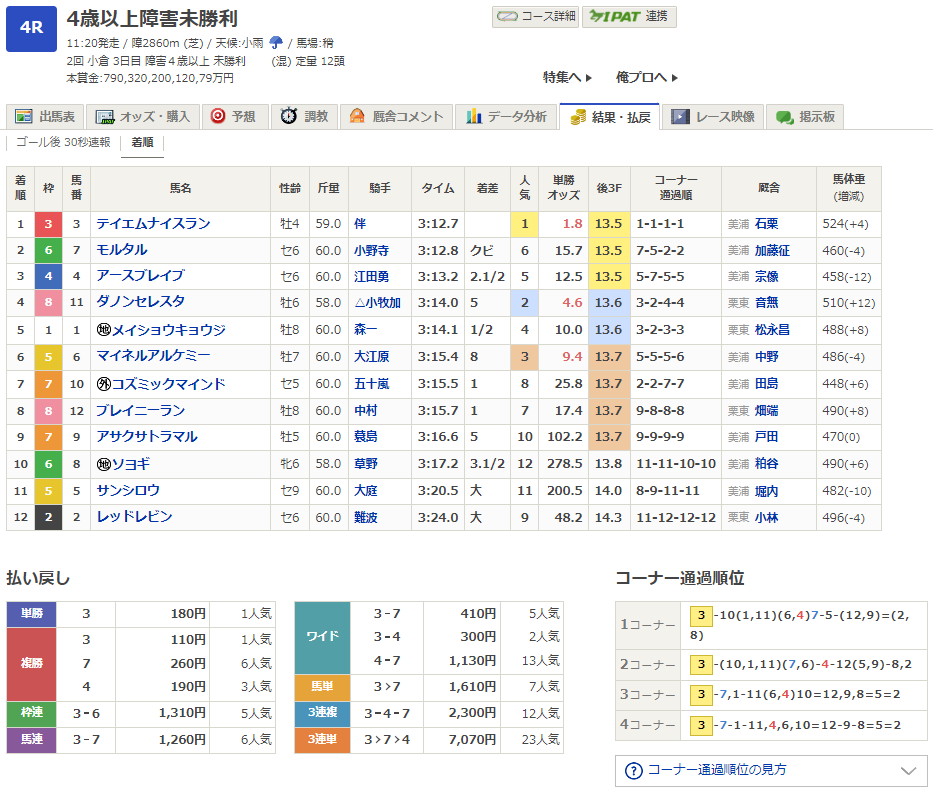Open horse テイエムナイスラン link

click(x=154, y=224)
